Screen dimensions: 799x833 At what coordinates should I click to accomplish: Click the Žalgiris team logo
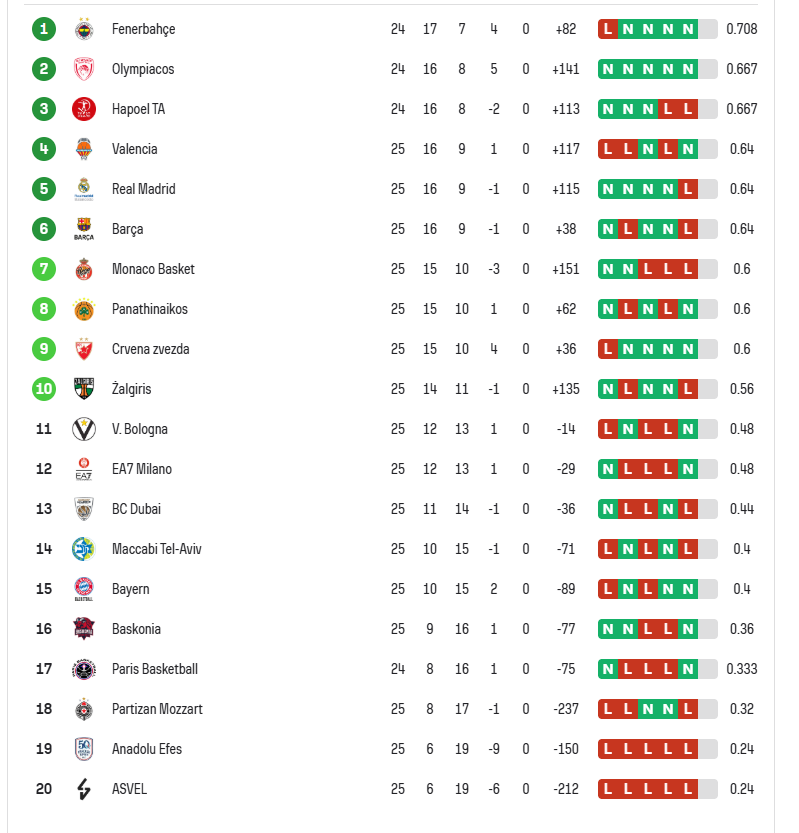[x=84, y=389]
